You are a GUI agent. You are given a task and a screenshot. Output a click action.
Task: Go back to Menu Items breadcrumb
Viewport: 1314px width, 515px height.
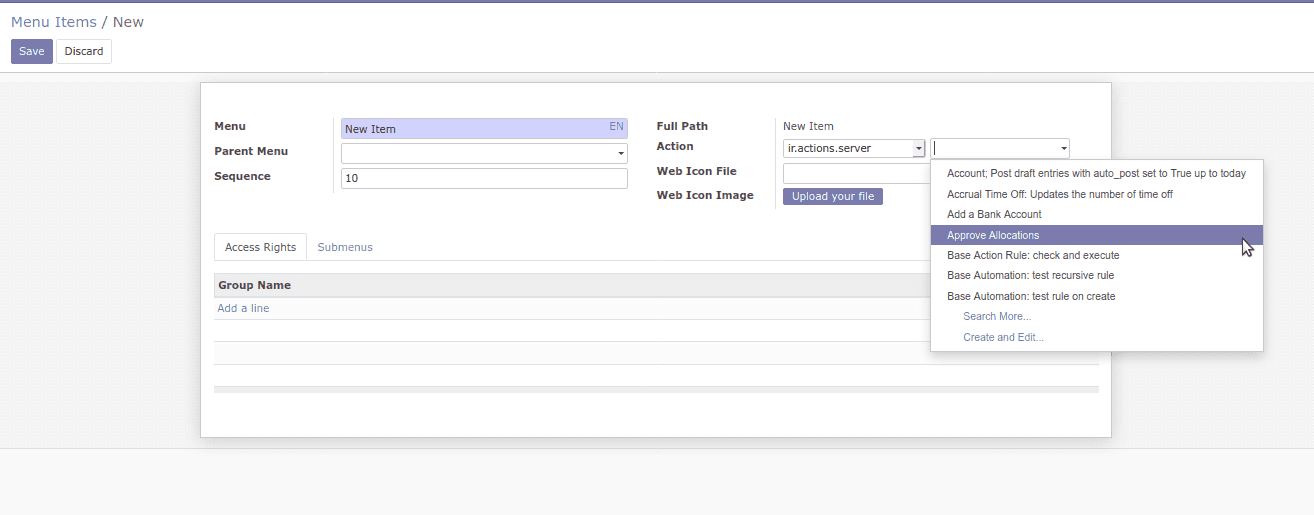(54, 22)
